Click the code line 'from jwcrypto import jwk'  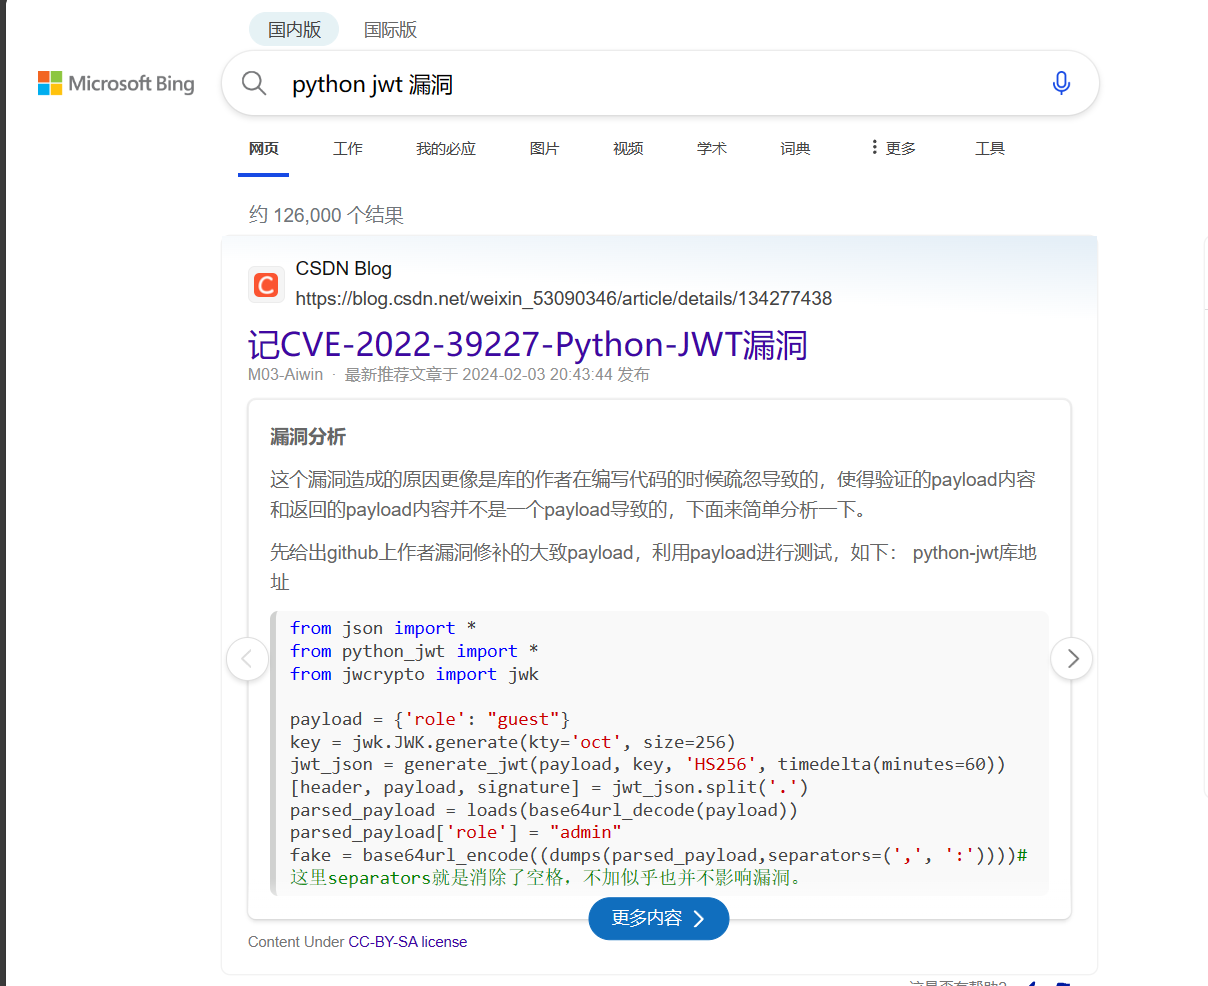point(414,674)
